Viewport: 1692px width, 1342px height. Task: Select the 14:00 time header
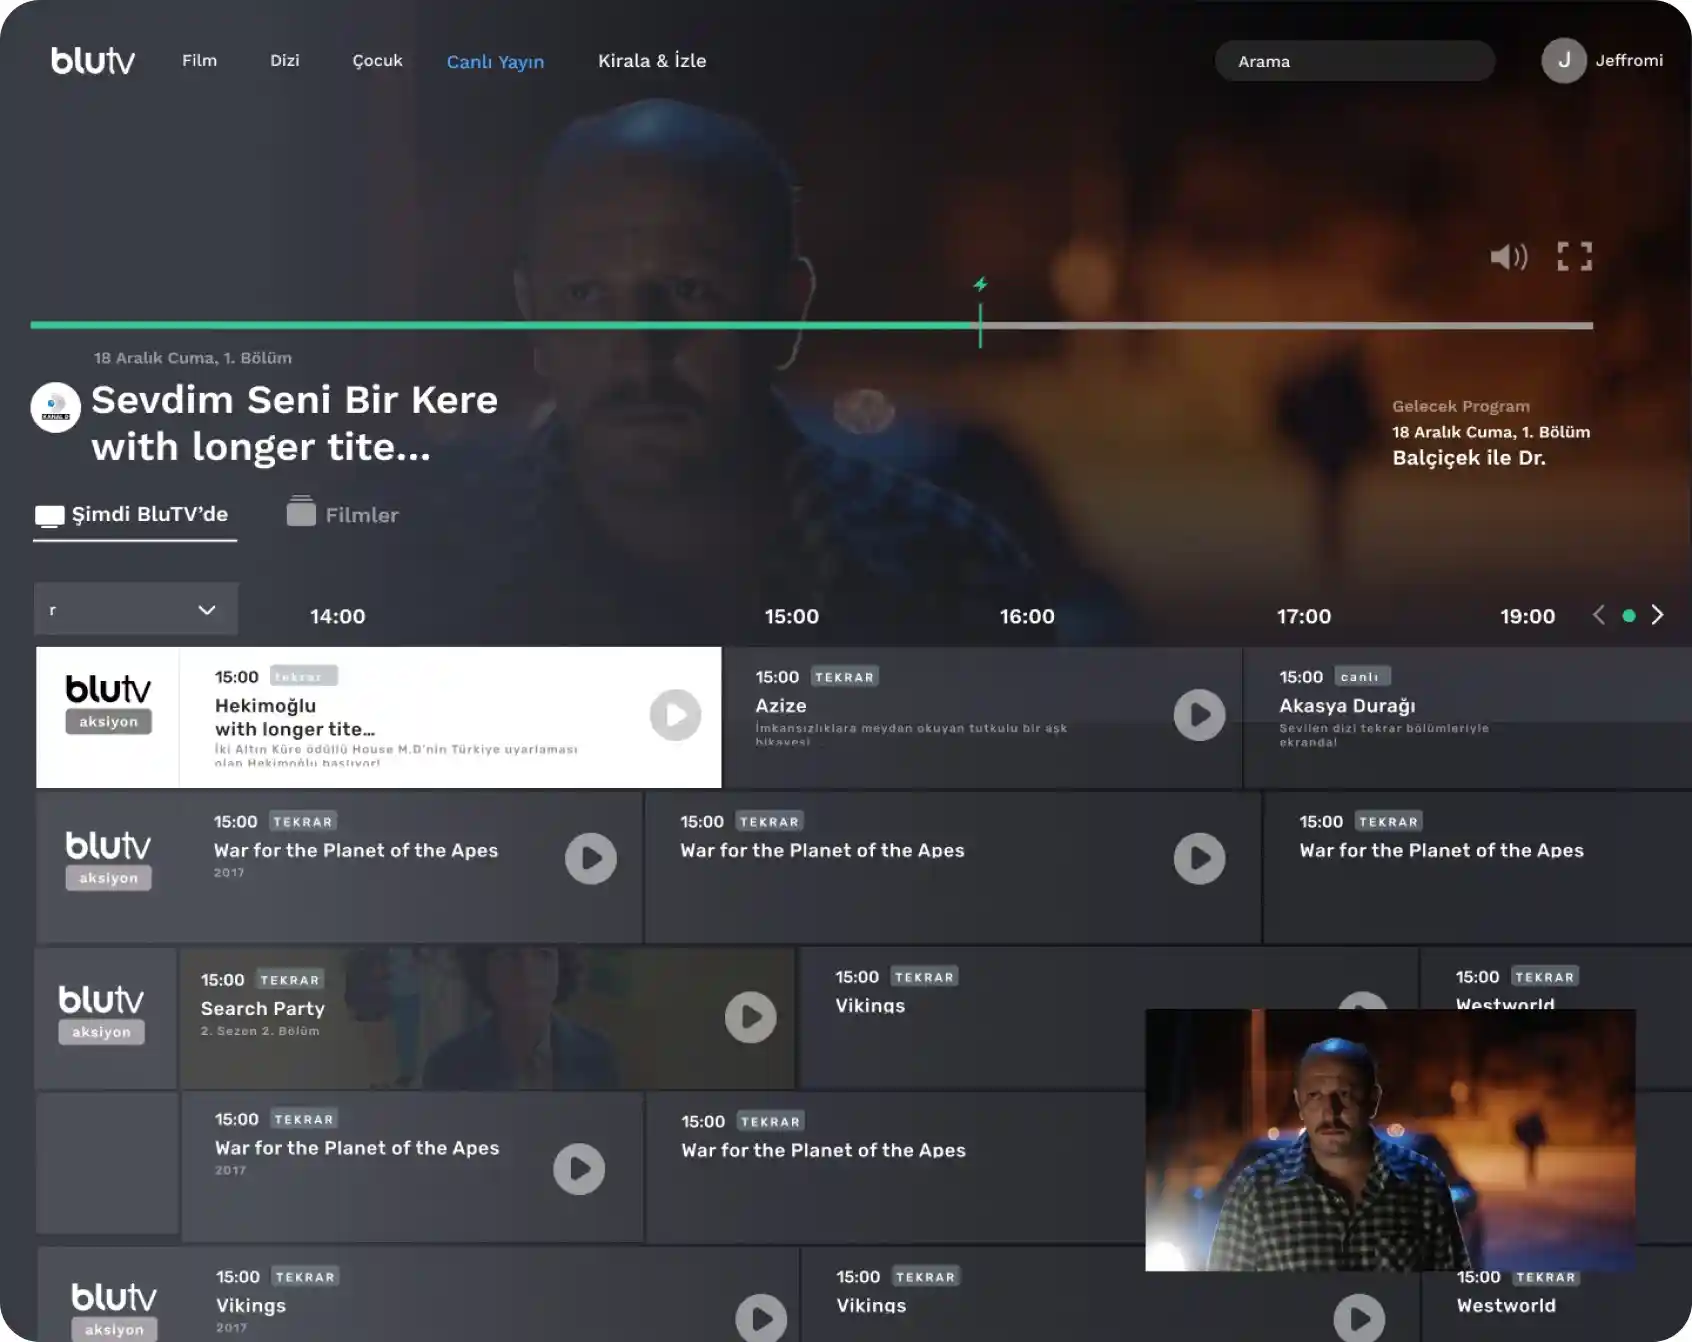point(338,616)
